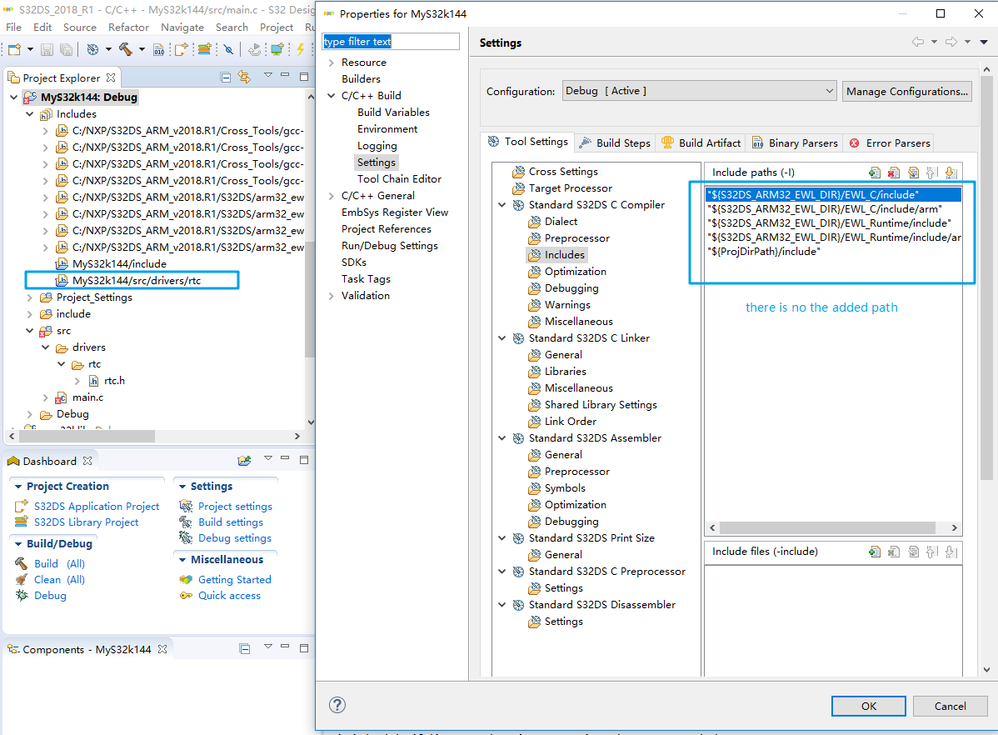The image size is (998, 735).
Task: Select the "${ProjDirPath}/include" path entry
Action: [x=764, y=251]
